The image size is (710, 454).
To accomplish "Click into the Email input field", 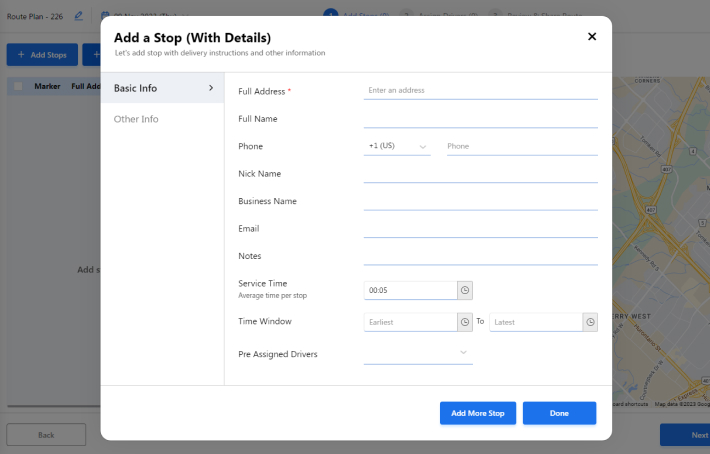I will coord(480,229).
